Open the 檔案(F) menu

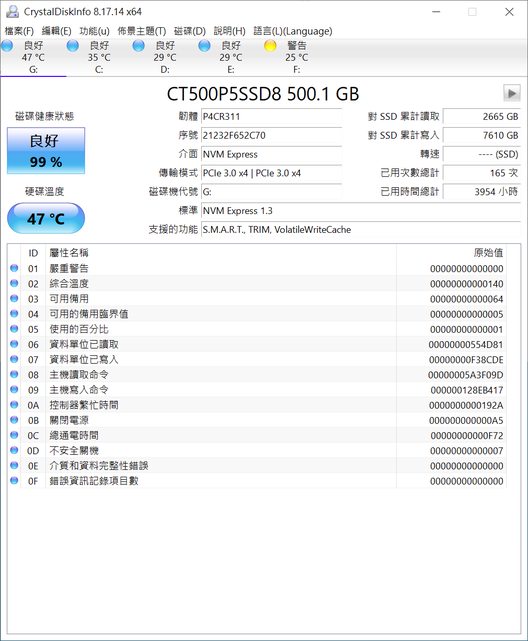[x=19, y=31]
